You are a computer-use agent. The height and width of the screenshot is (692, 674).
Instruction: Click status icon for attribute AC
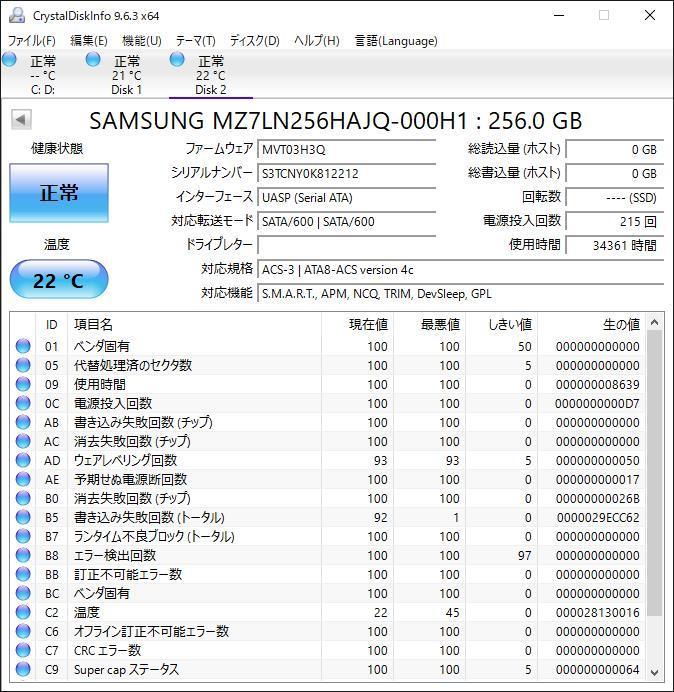tap(23, 441)
